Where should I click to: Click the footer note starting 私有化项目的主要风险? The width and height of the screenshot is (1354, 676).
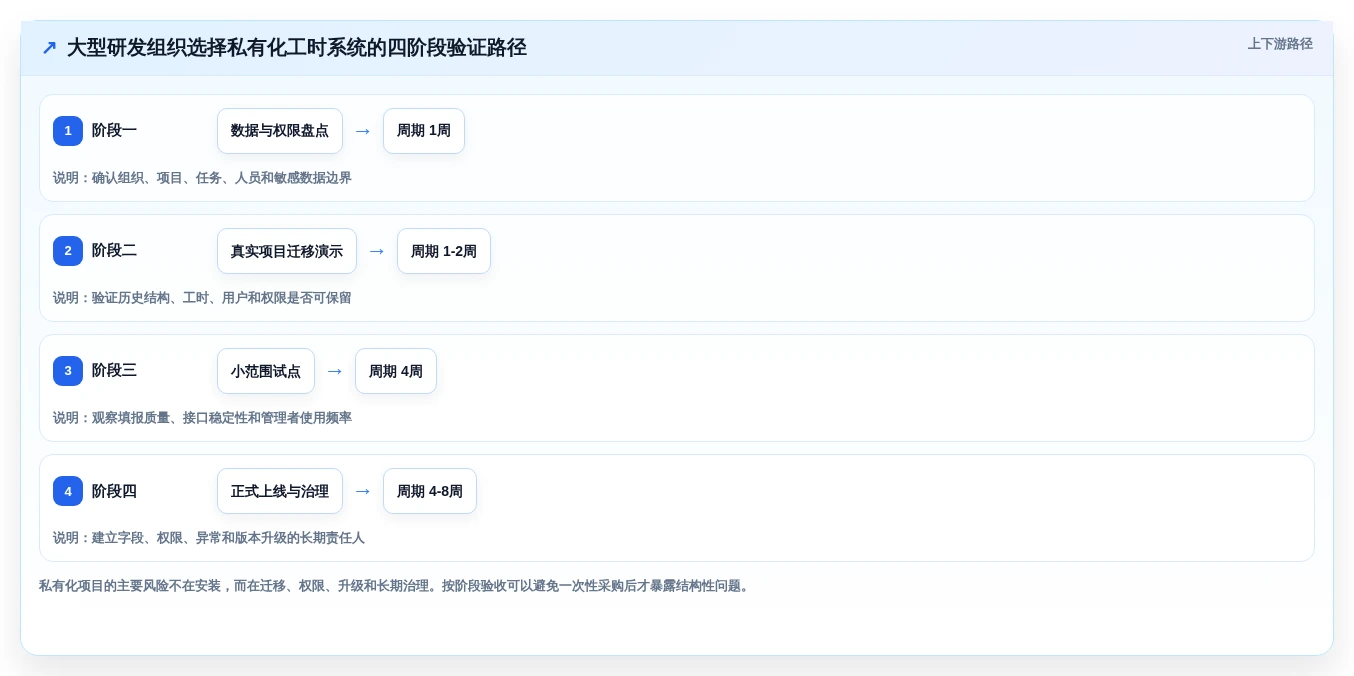click(x=395, y=586)
